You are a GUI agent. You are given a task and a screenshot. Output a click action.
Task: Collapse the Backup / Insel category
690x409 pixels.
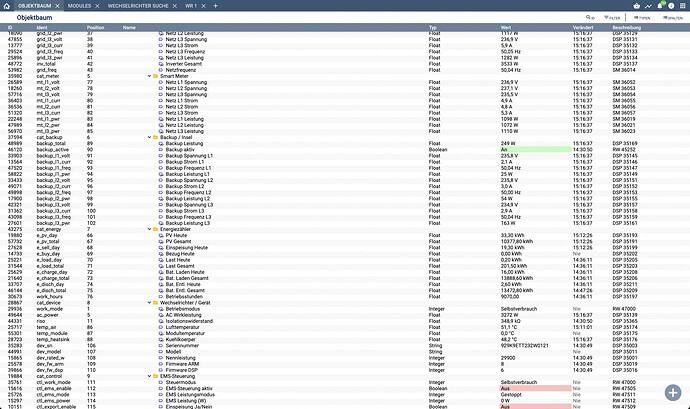point(149,137)
